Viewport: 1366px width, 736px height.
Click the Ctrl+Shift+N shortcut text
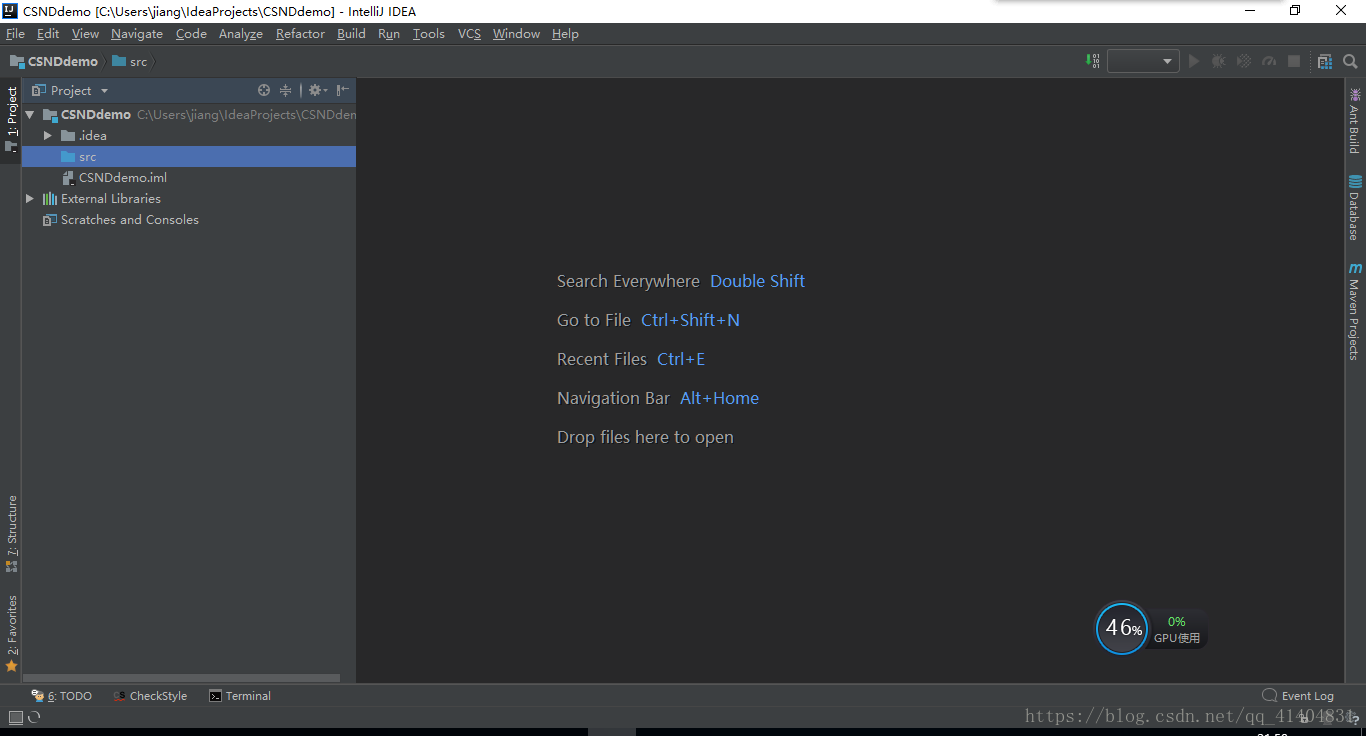coord(690,320)
